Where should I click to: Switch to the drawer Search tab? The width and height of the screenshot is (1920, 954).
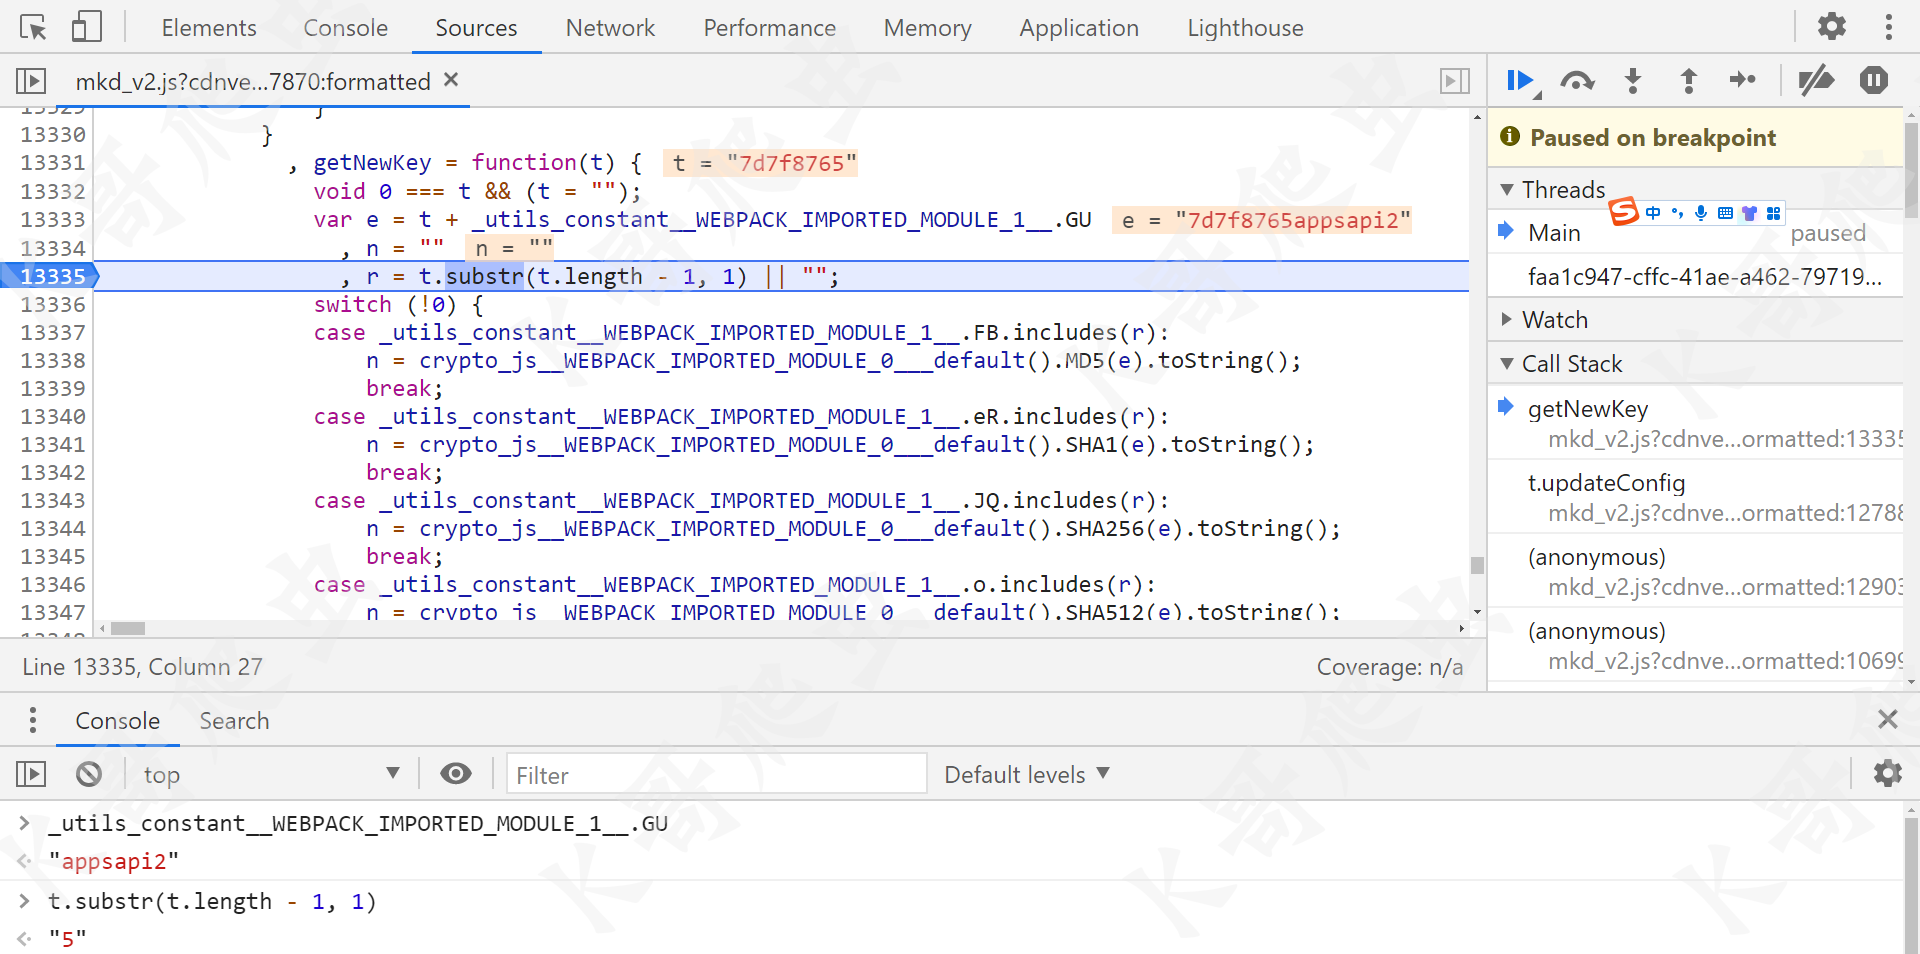point(234,721)
